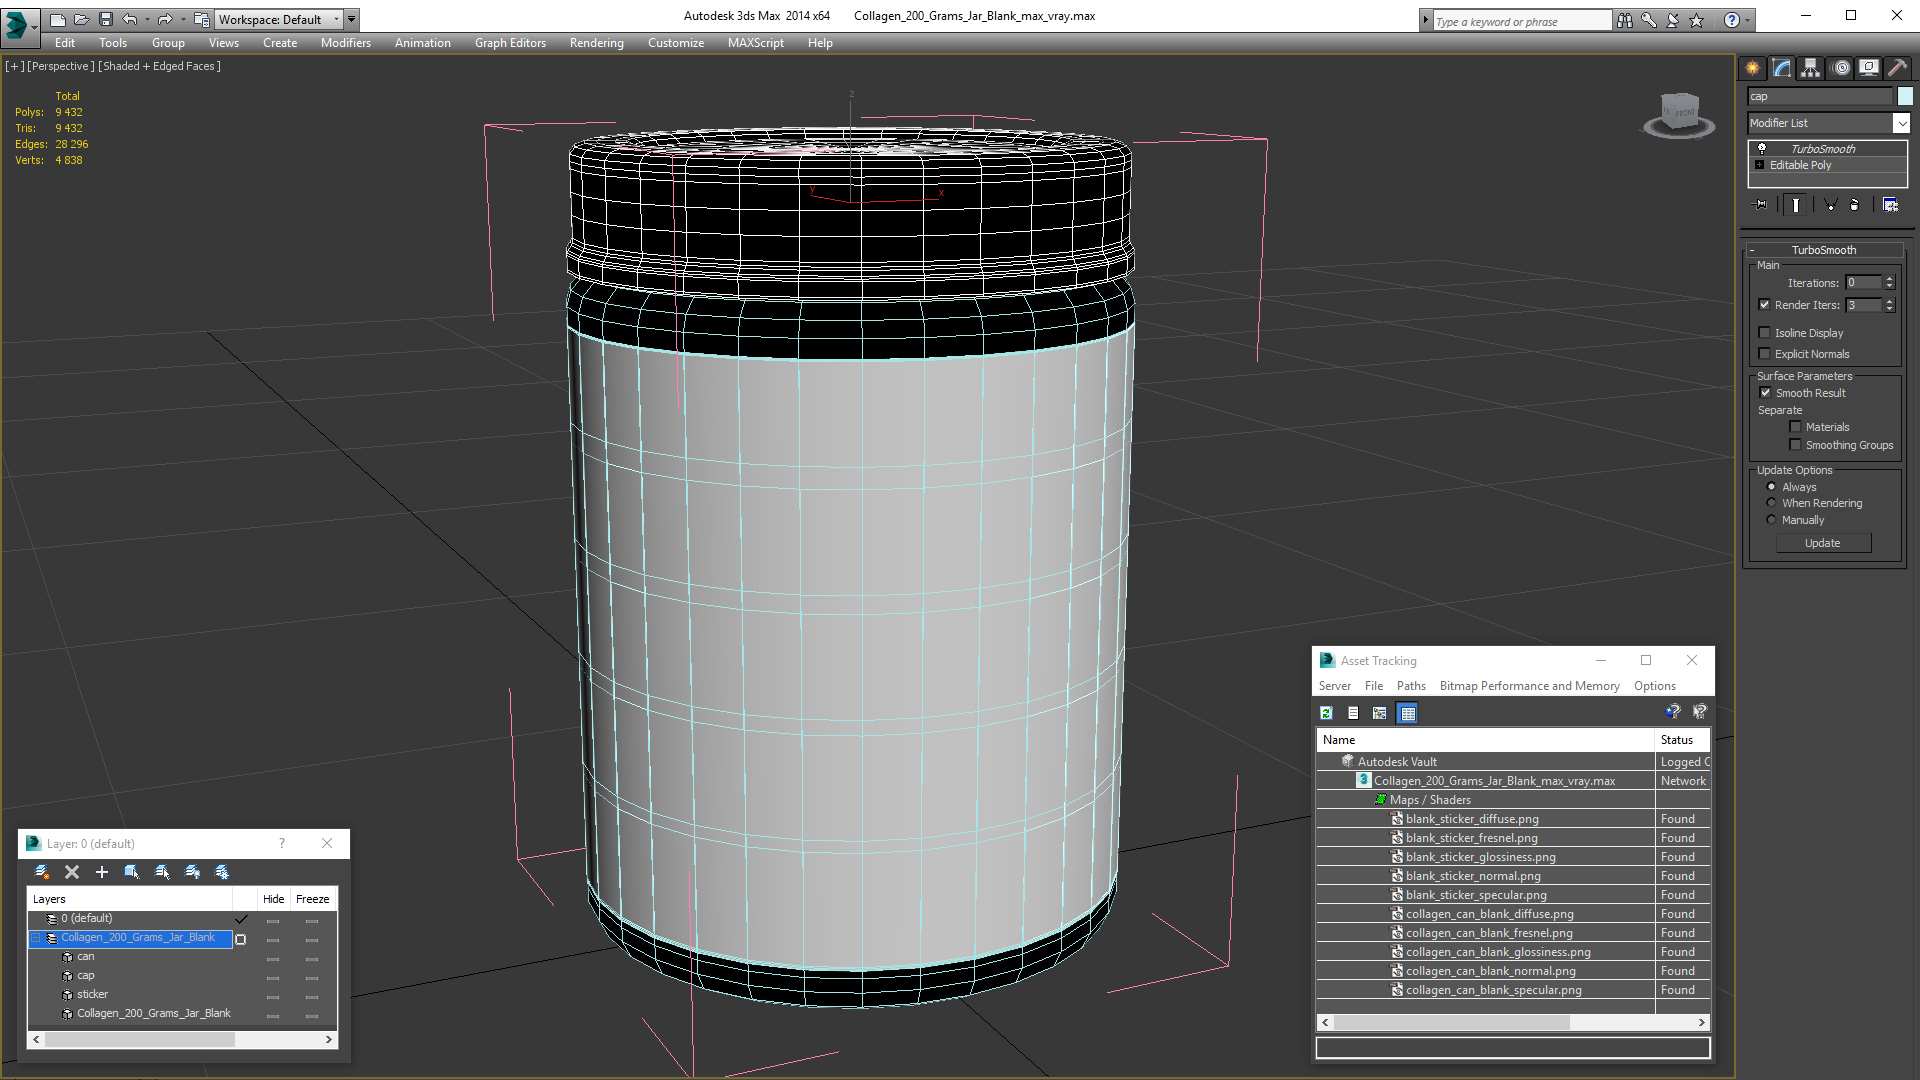The height and width of the screenshot is (1080, 1920).
Task: Switch to the Modify panel tab
Action: pyautogui.click(x=1782, y=68)
